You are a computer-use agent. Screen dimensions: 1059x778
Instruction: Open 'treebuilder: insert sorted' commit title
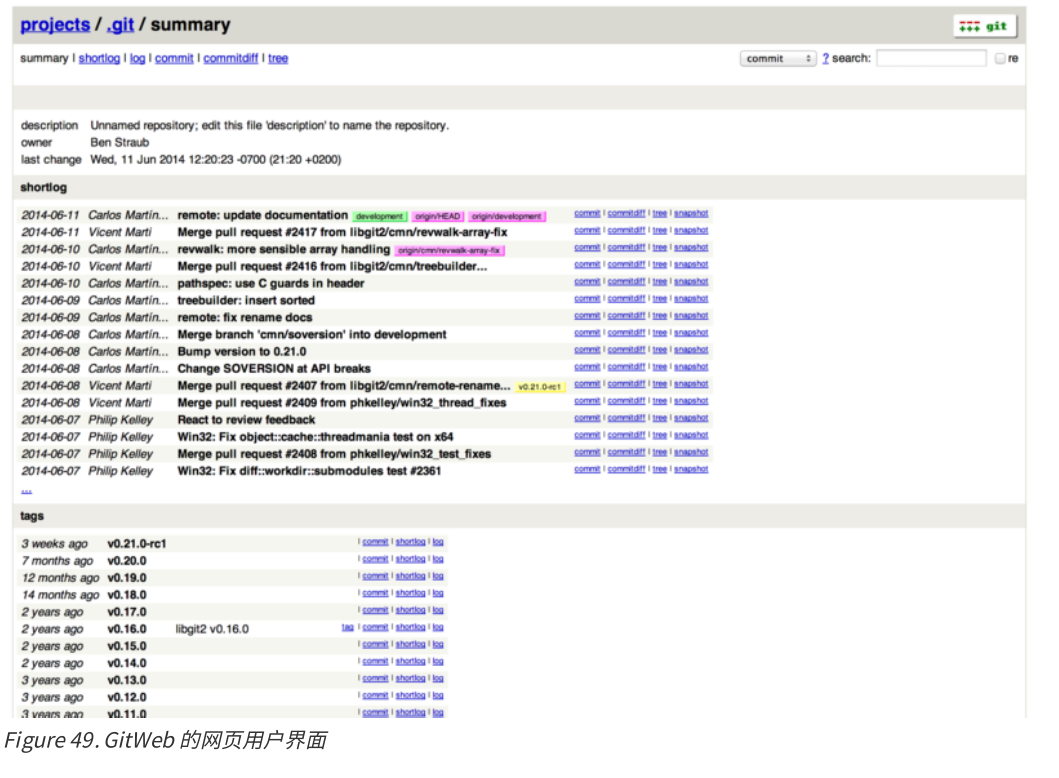click(246, 301)
